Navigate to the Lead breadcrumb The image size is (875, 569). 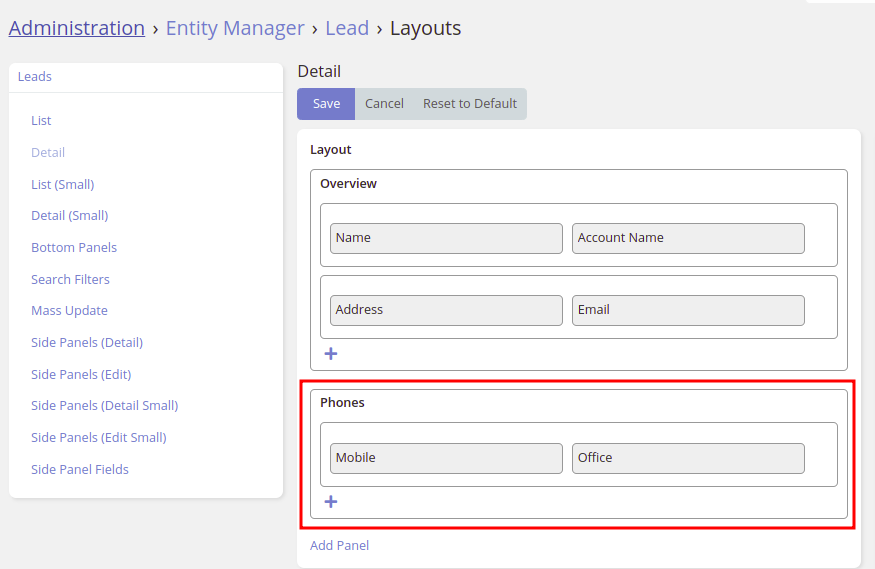tap(347, 28)
